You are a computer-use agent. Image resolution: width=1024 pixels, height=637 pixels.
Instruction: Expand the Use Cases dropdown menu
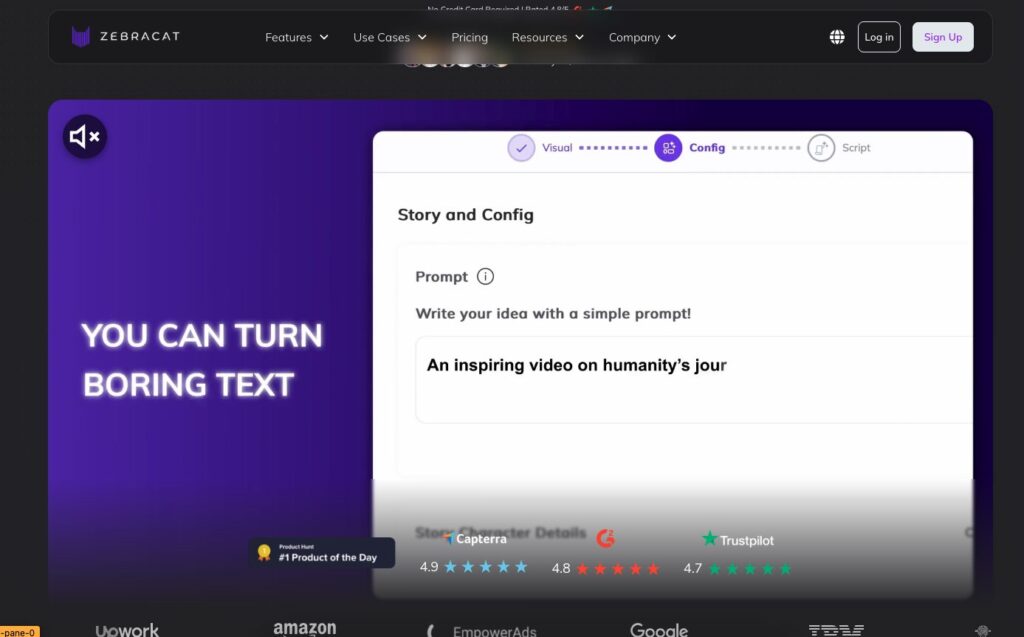pos(390,37)
